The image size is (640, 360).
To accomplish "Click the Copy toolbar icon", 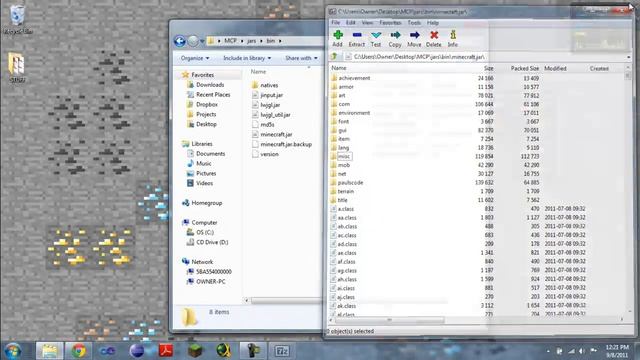I will 395,39.
